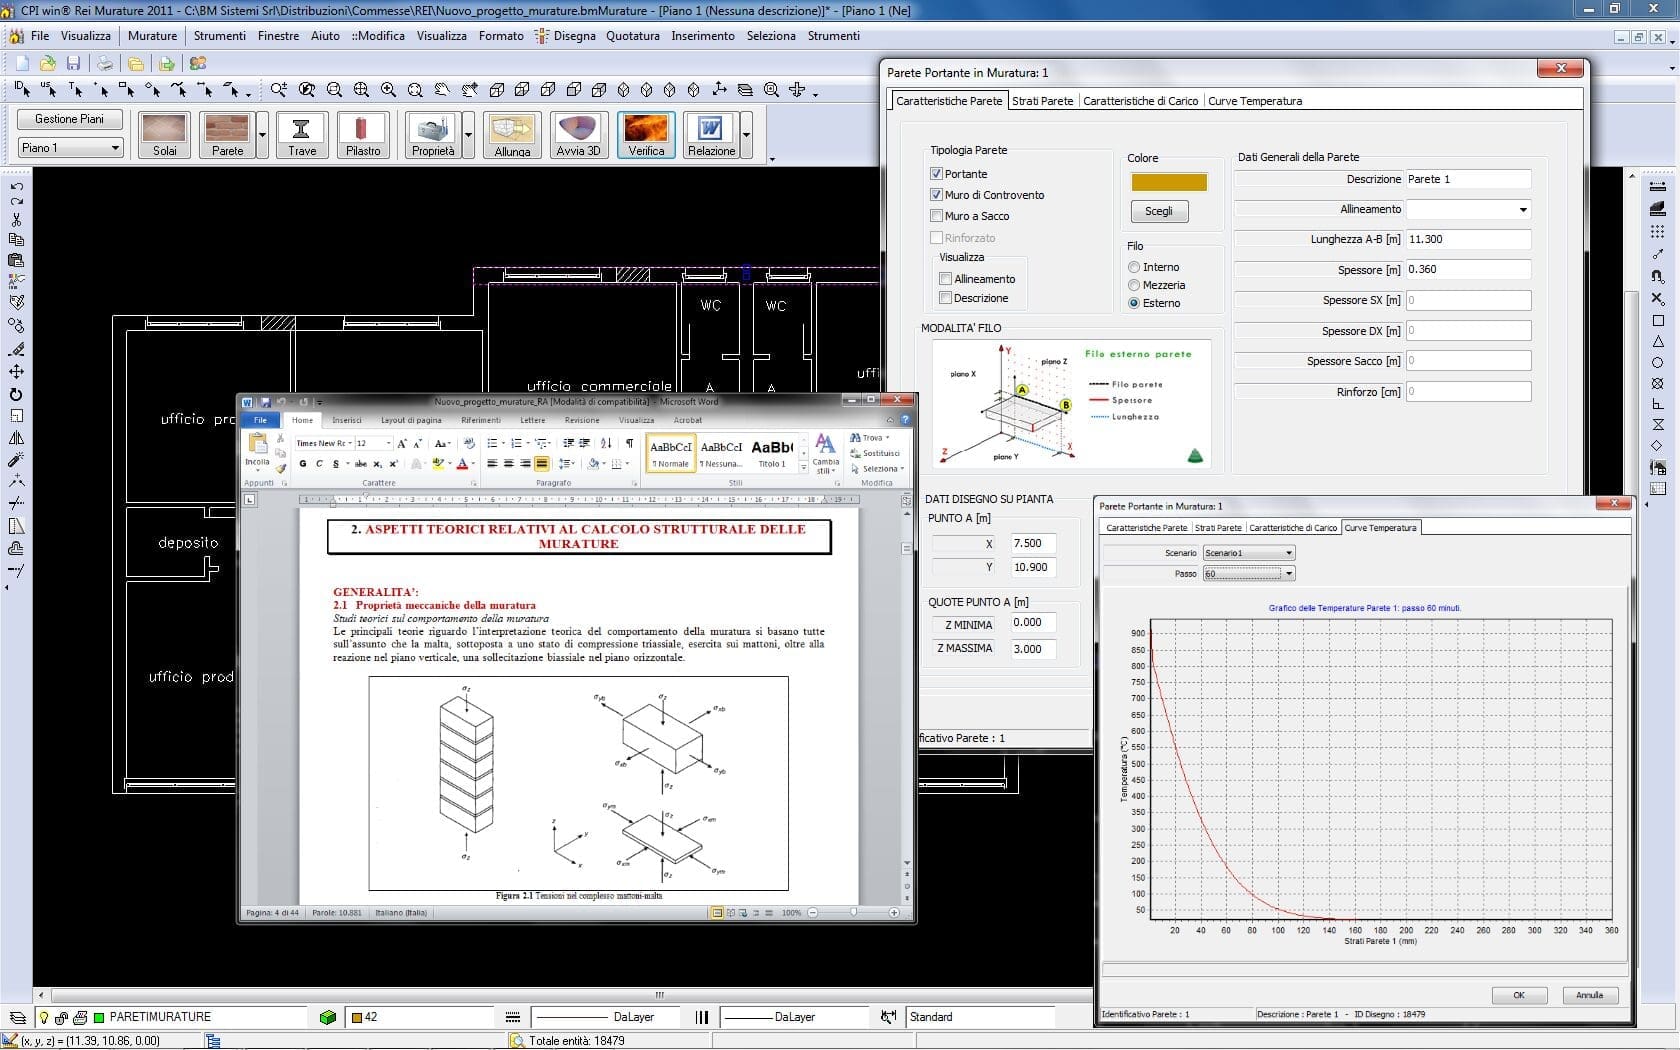Image resolution: width=1680 pixels, height=1050 pixels.
Task: Select the Mezzeria filo radio button
Action: point(1134,285)
